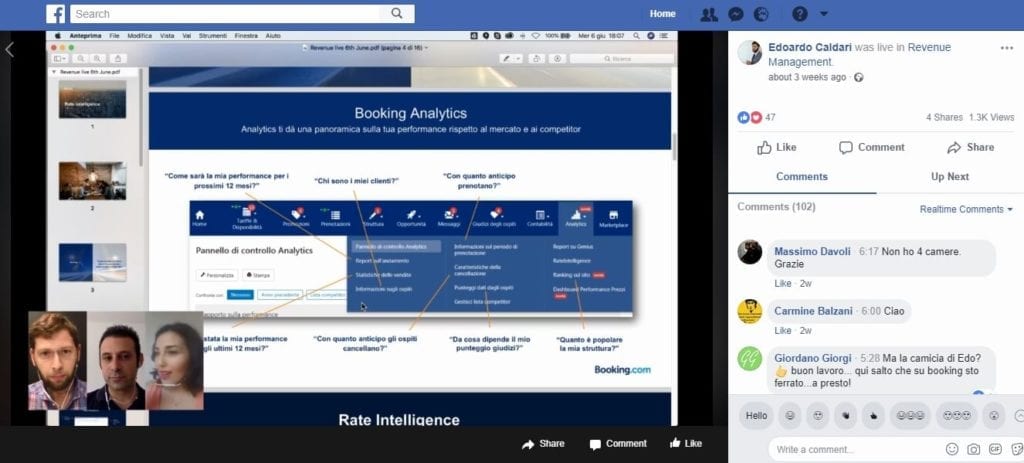The height and width of the screenshot is (463, 1024).
Task: Open the emoji picker in comment box
Action: coord(952,449)
